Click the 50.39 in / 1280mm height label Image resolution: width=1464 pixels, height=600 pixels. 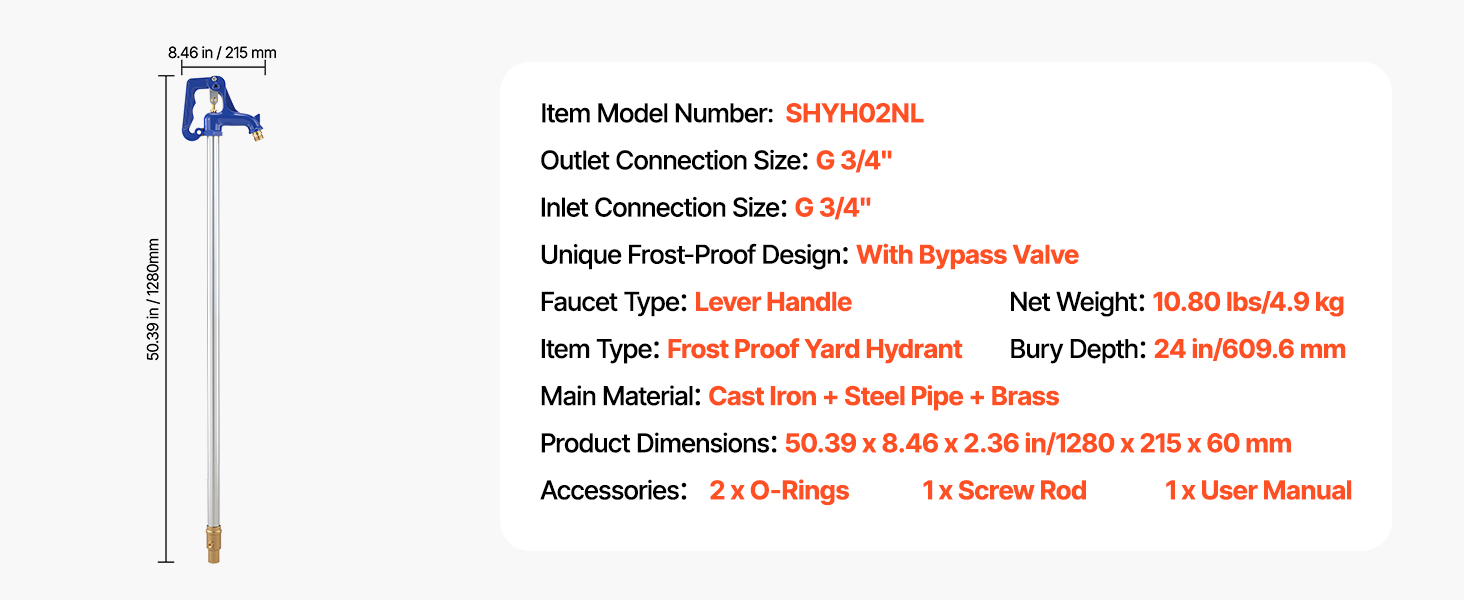tap(155, 300)
